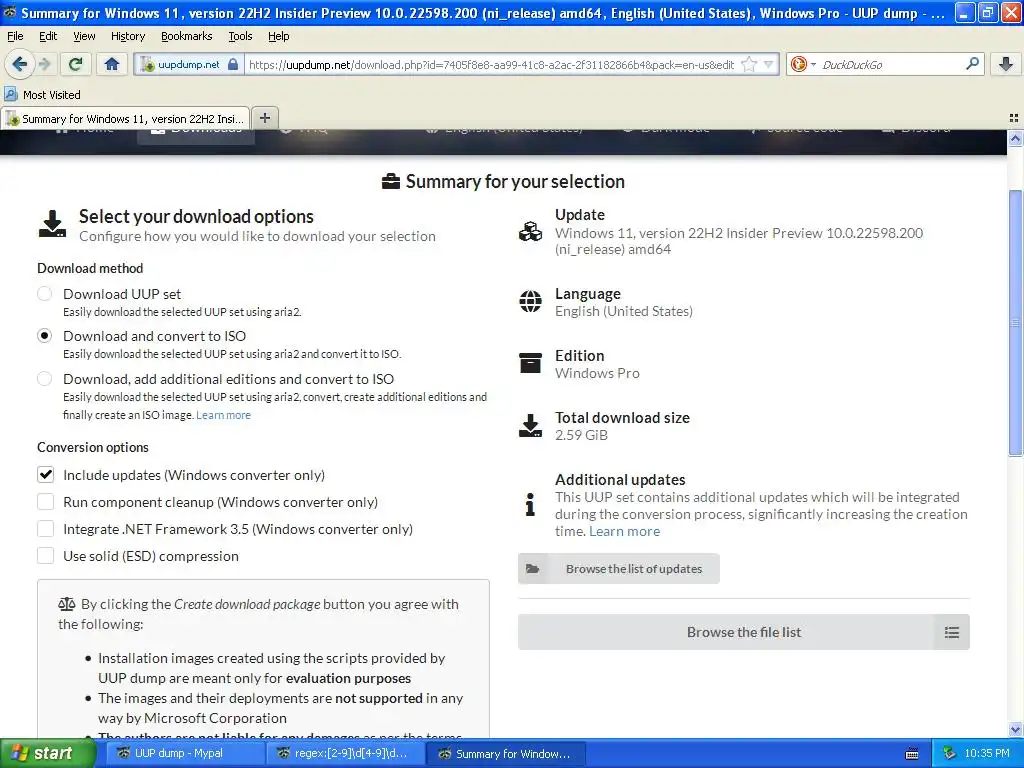Click the archive box icon beside Edition
The image size is (1024, 768).
[530, 363]
